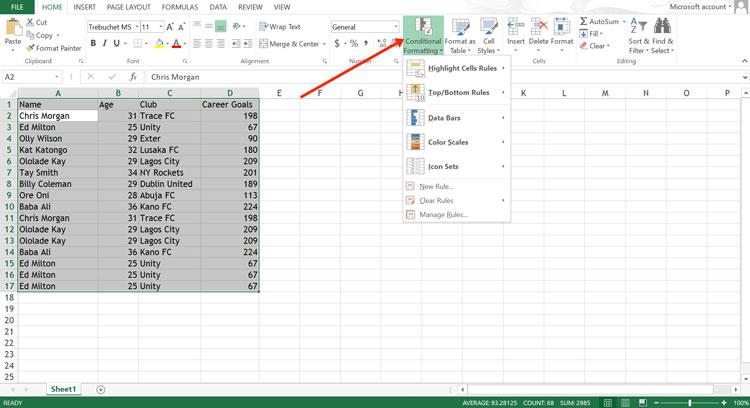
Task: Click the borders icon
Action: click(138, 44)
